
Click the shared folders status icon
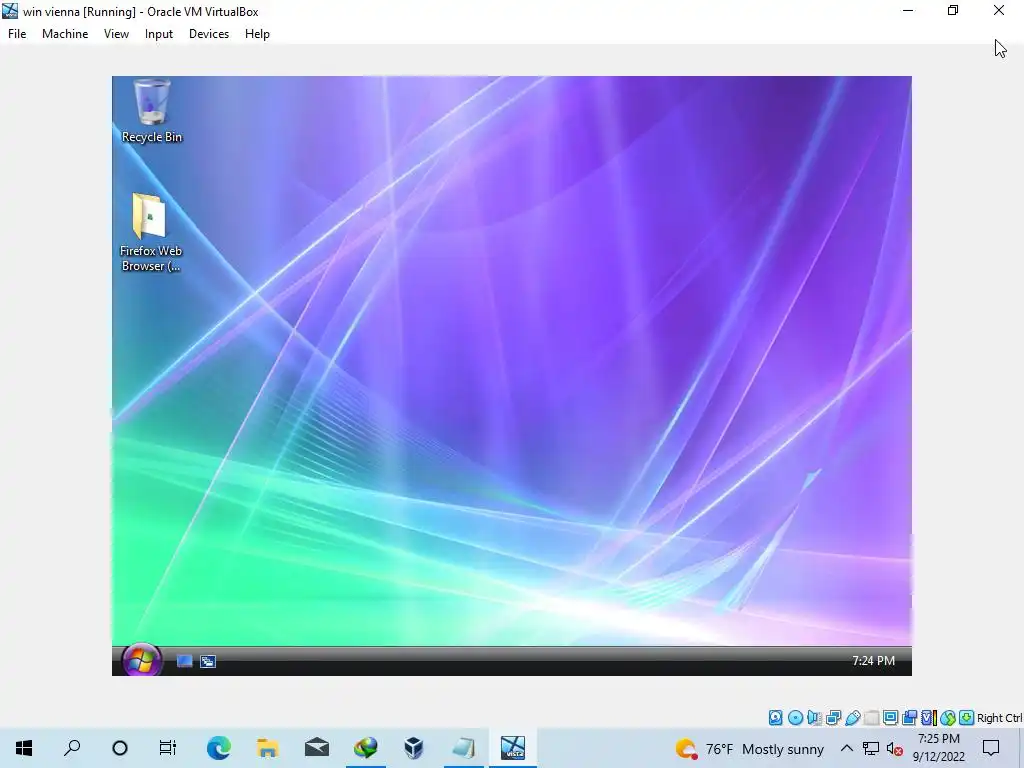(x=871, y=718)
